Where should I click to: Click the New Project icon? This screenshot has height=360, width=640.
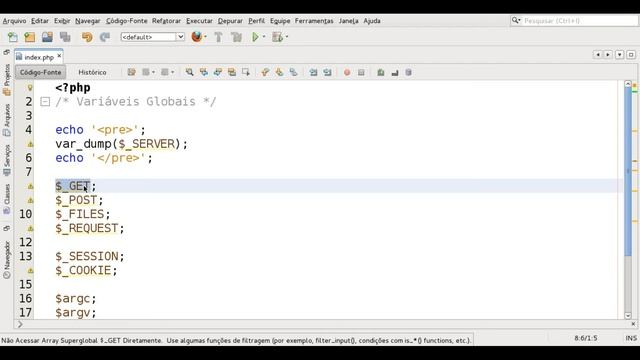click(29, 37)
